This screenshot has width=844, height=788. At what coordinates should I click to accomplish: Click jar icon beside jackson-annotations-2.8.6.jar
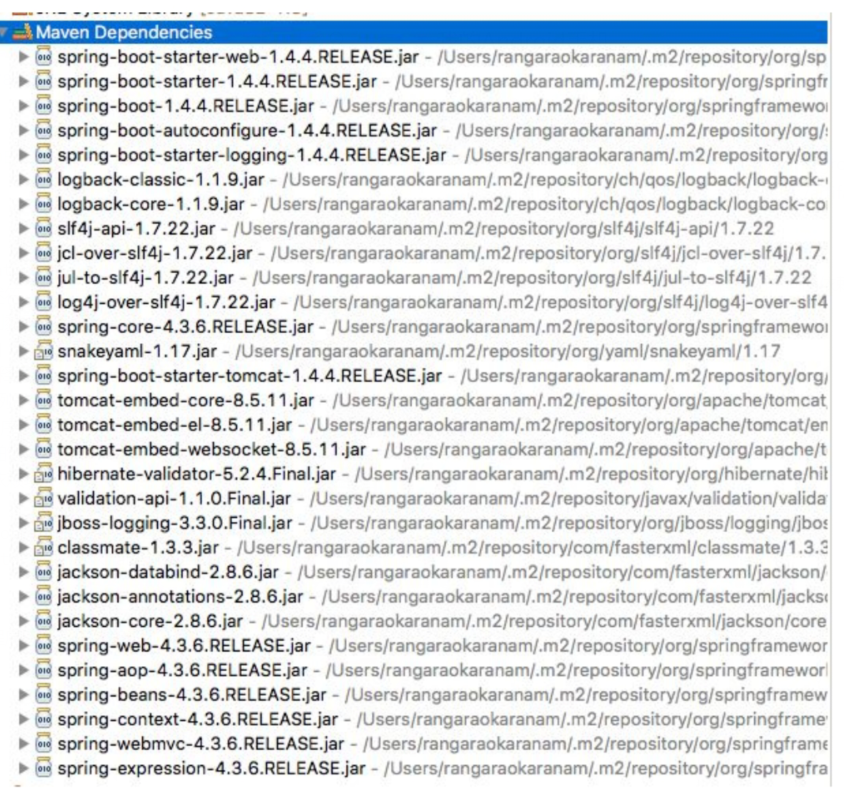[43, 596]
